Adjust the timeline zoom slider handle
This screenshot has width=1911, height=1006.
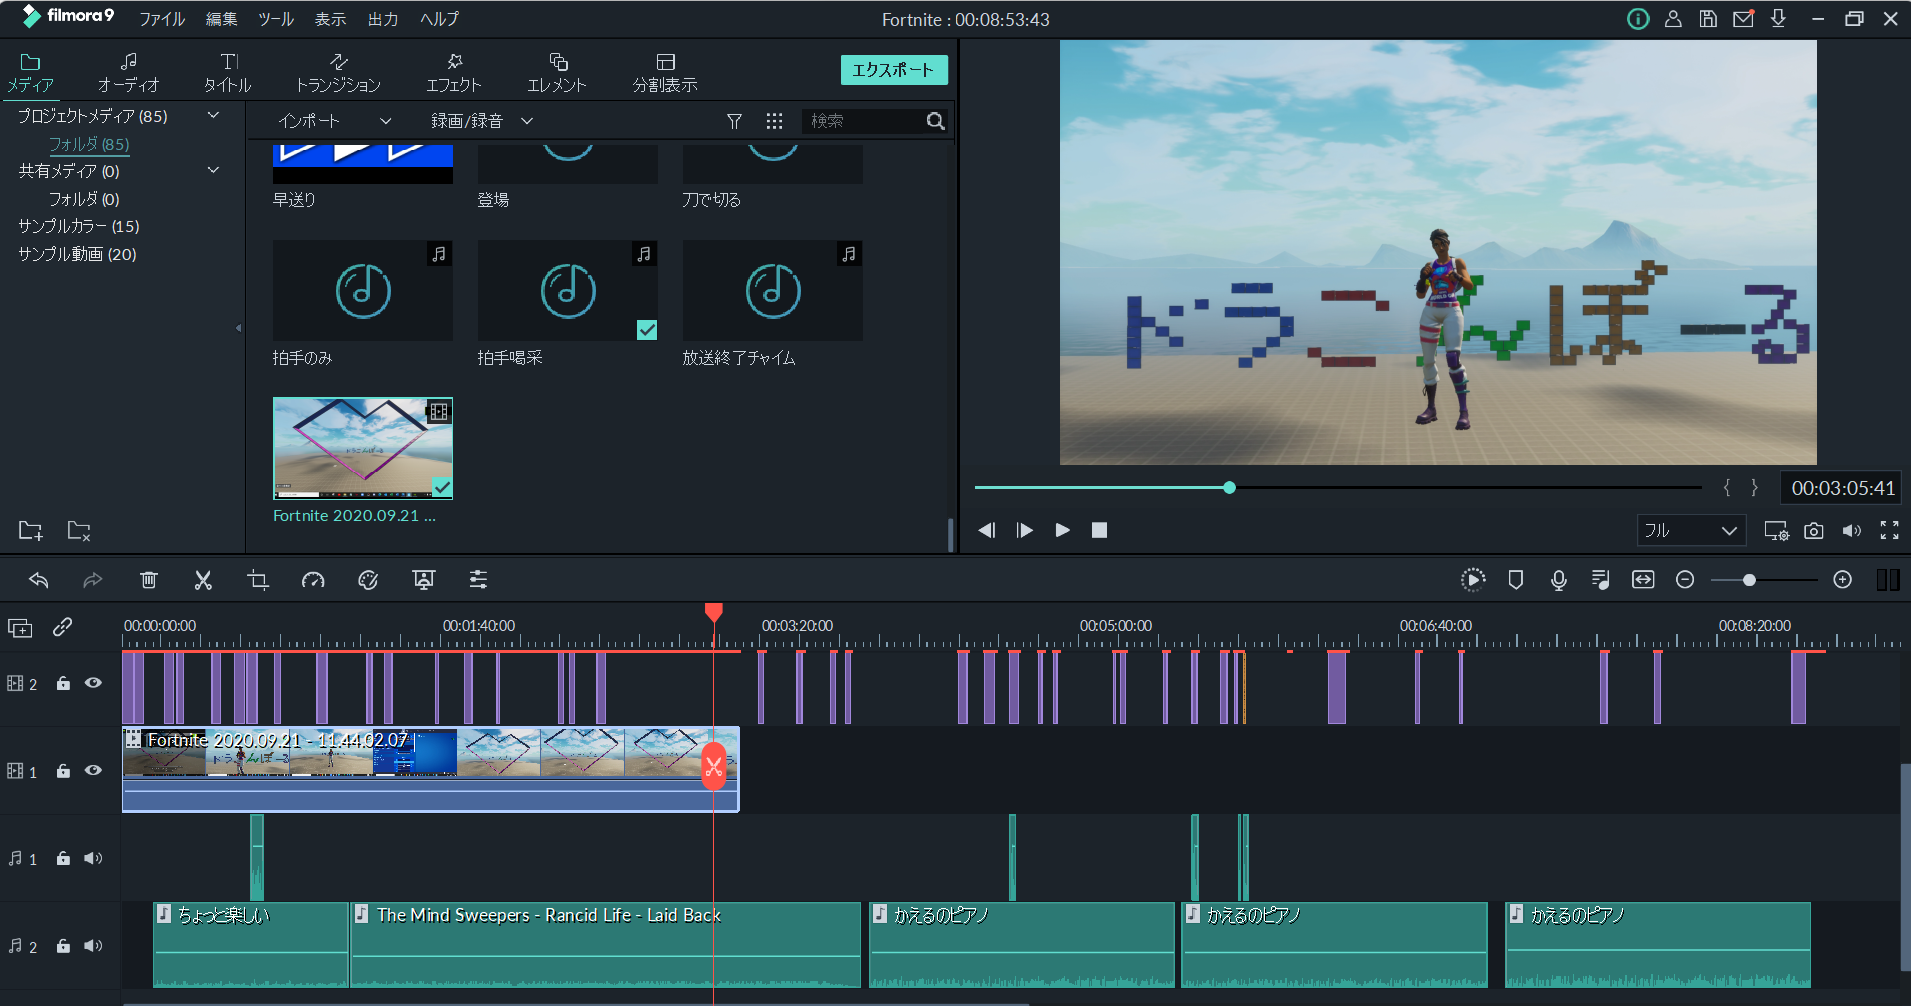tap(1749, 580)
